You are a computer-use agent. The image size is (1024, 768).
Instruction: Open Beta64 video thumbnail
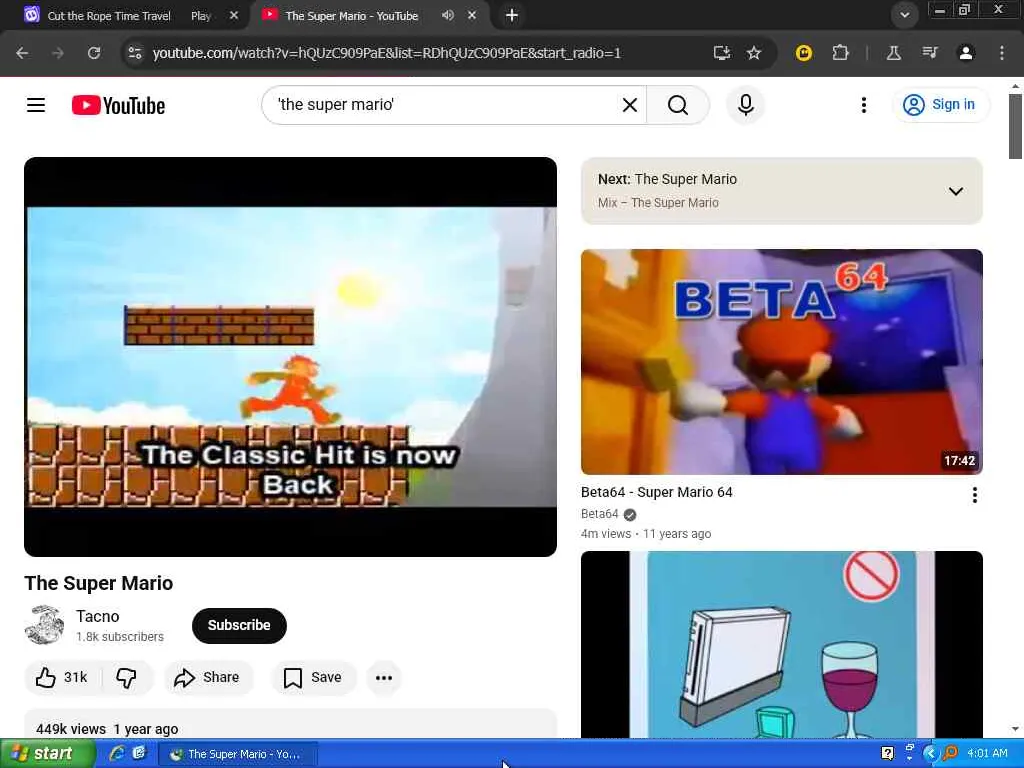click(x=782, y=362)
